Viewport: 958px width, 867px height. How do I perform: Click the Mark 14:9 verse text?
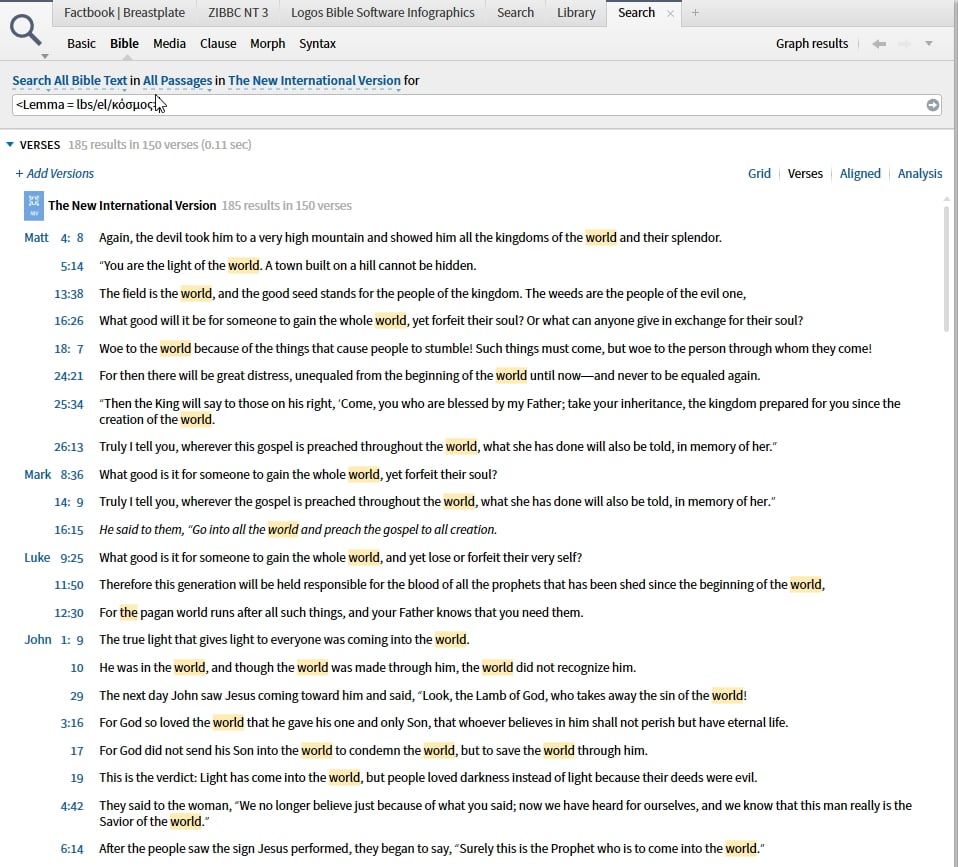click(437, 502)
